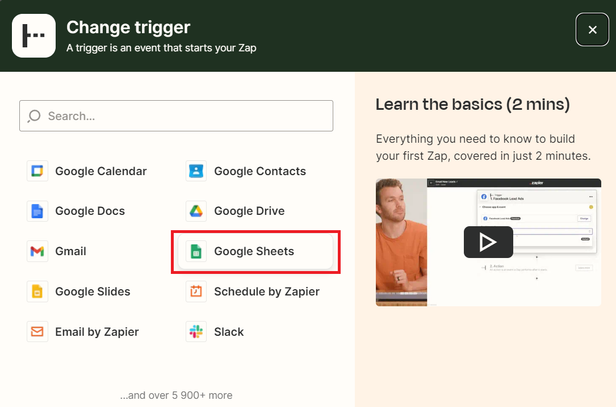The height and width of the screenshot is (407, 616).
Task: Select the Google Sheets label
Action: pyautogui.click(x=254, y=251)
